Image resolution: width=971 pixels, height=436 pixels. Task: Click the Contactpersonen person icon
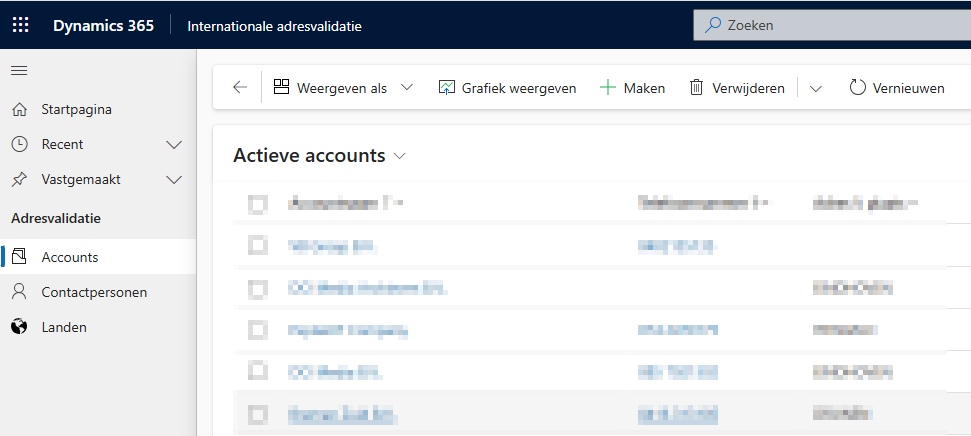(x=19, y=292)
